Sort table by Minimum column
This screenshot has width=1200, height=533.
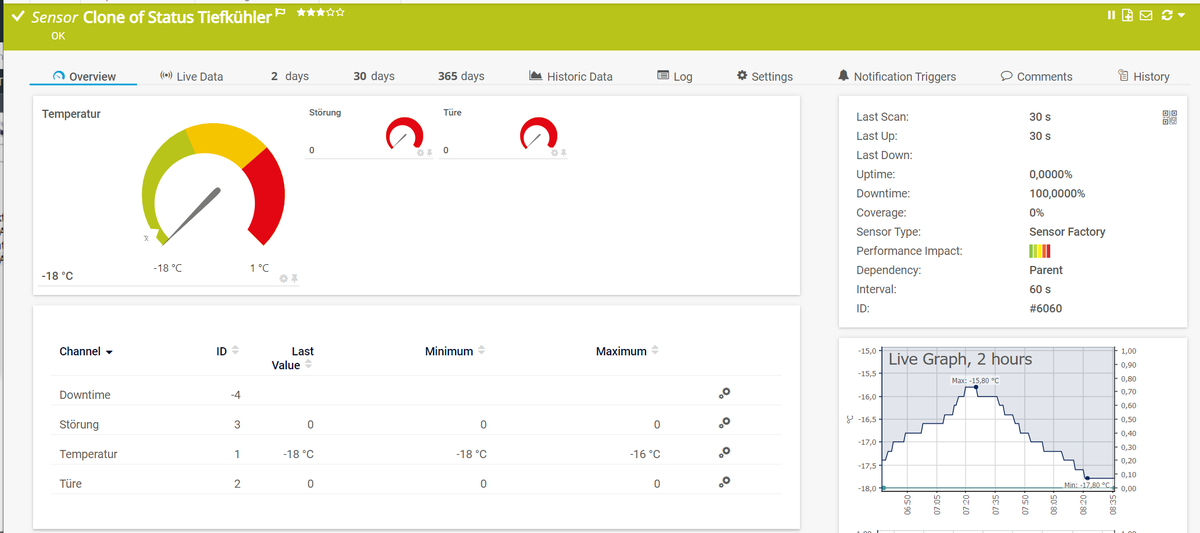(x=455, y=351)
